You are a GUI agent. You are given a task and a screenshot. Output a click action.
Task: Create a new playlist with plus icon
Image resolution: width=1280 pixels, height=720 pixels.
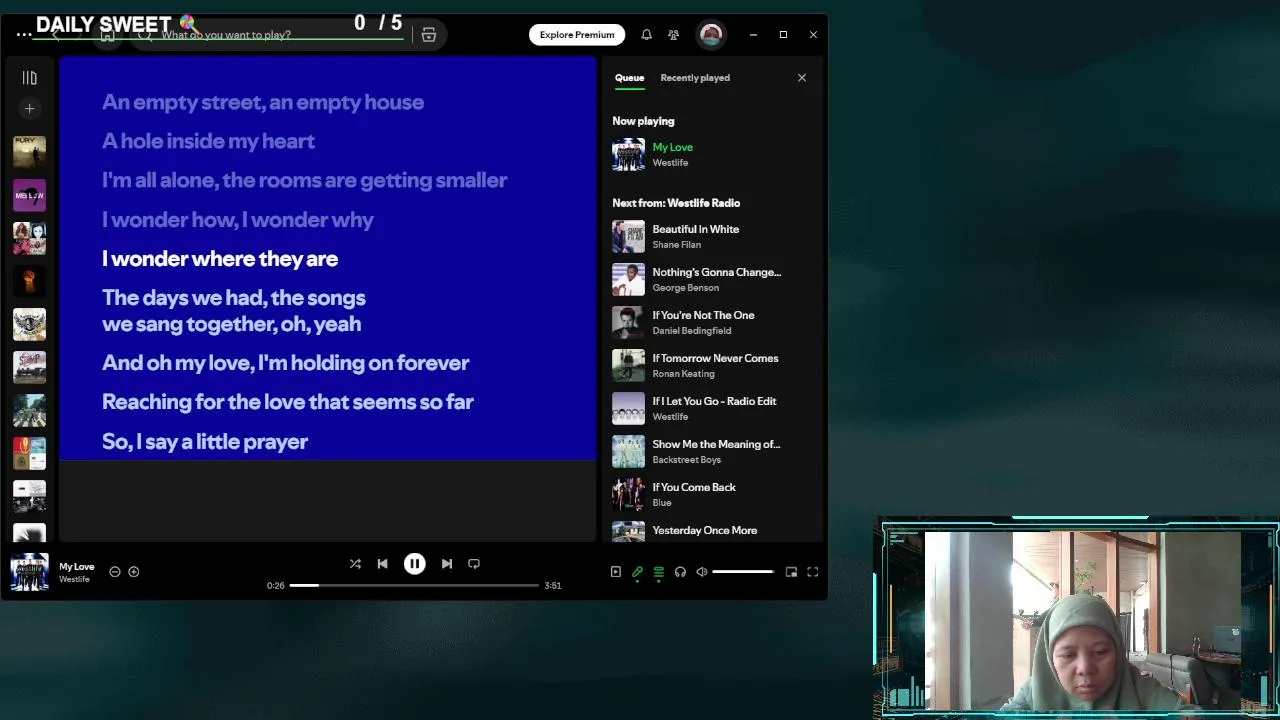(29, 108)
